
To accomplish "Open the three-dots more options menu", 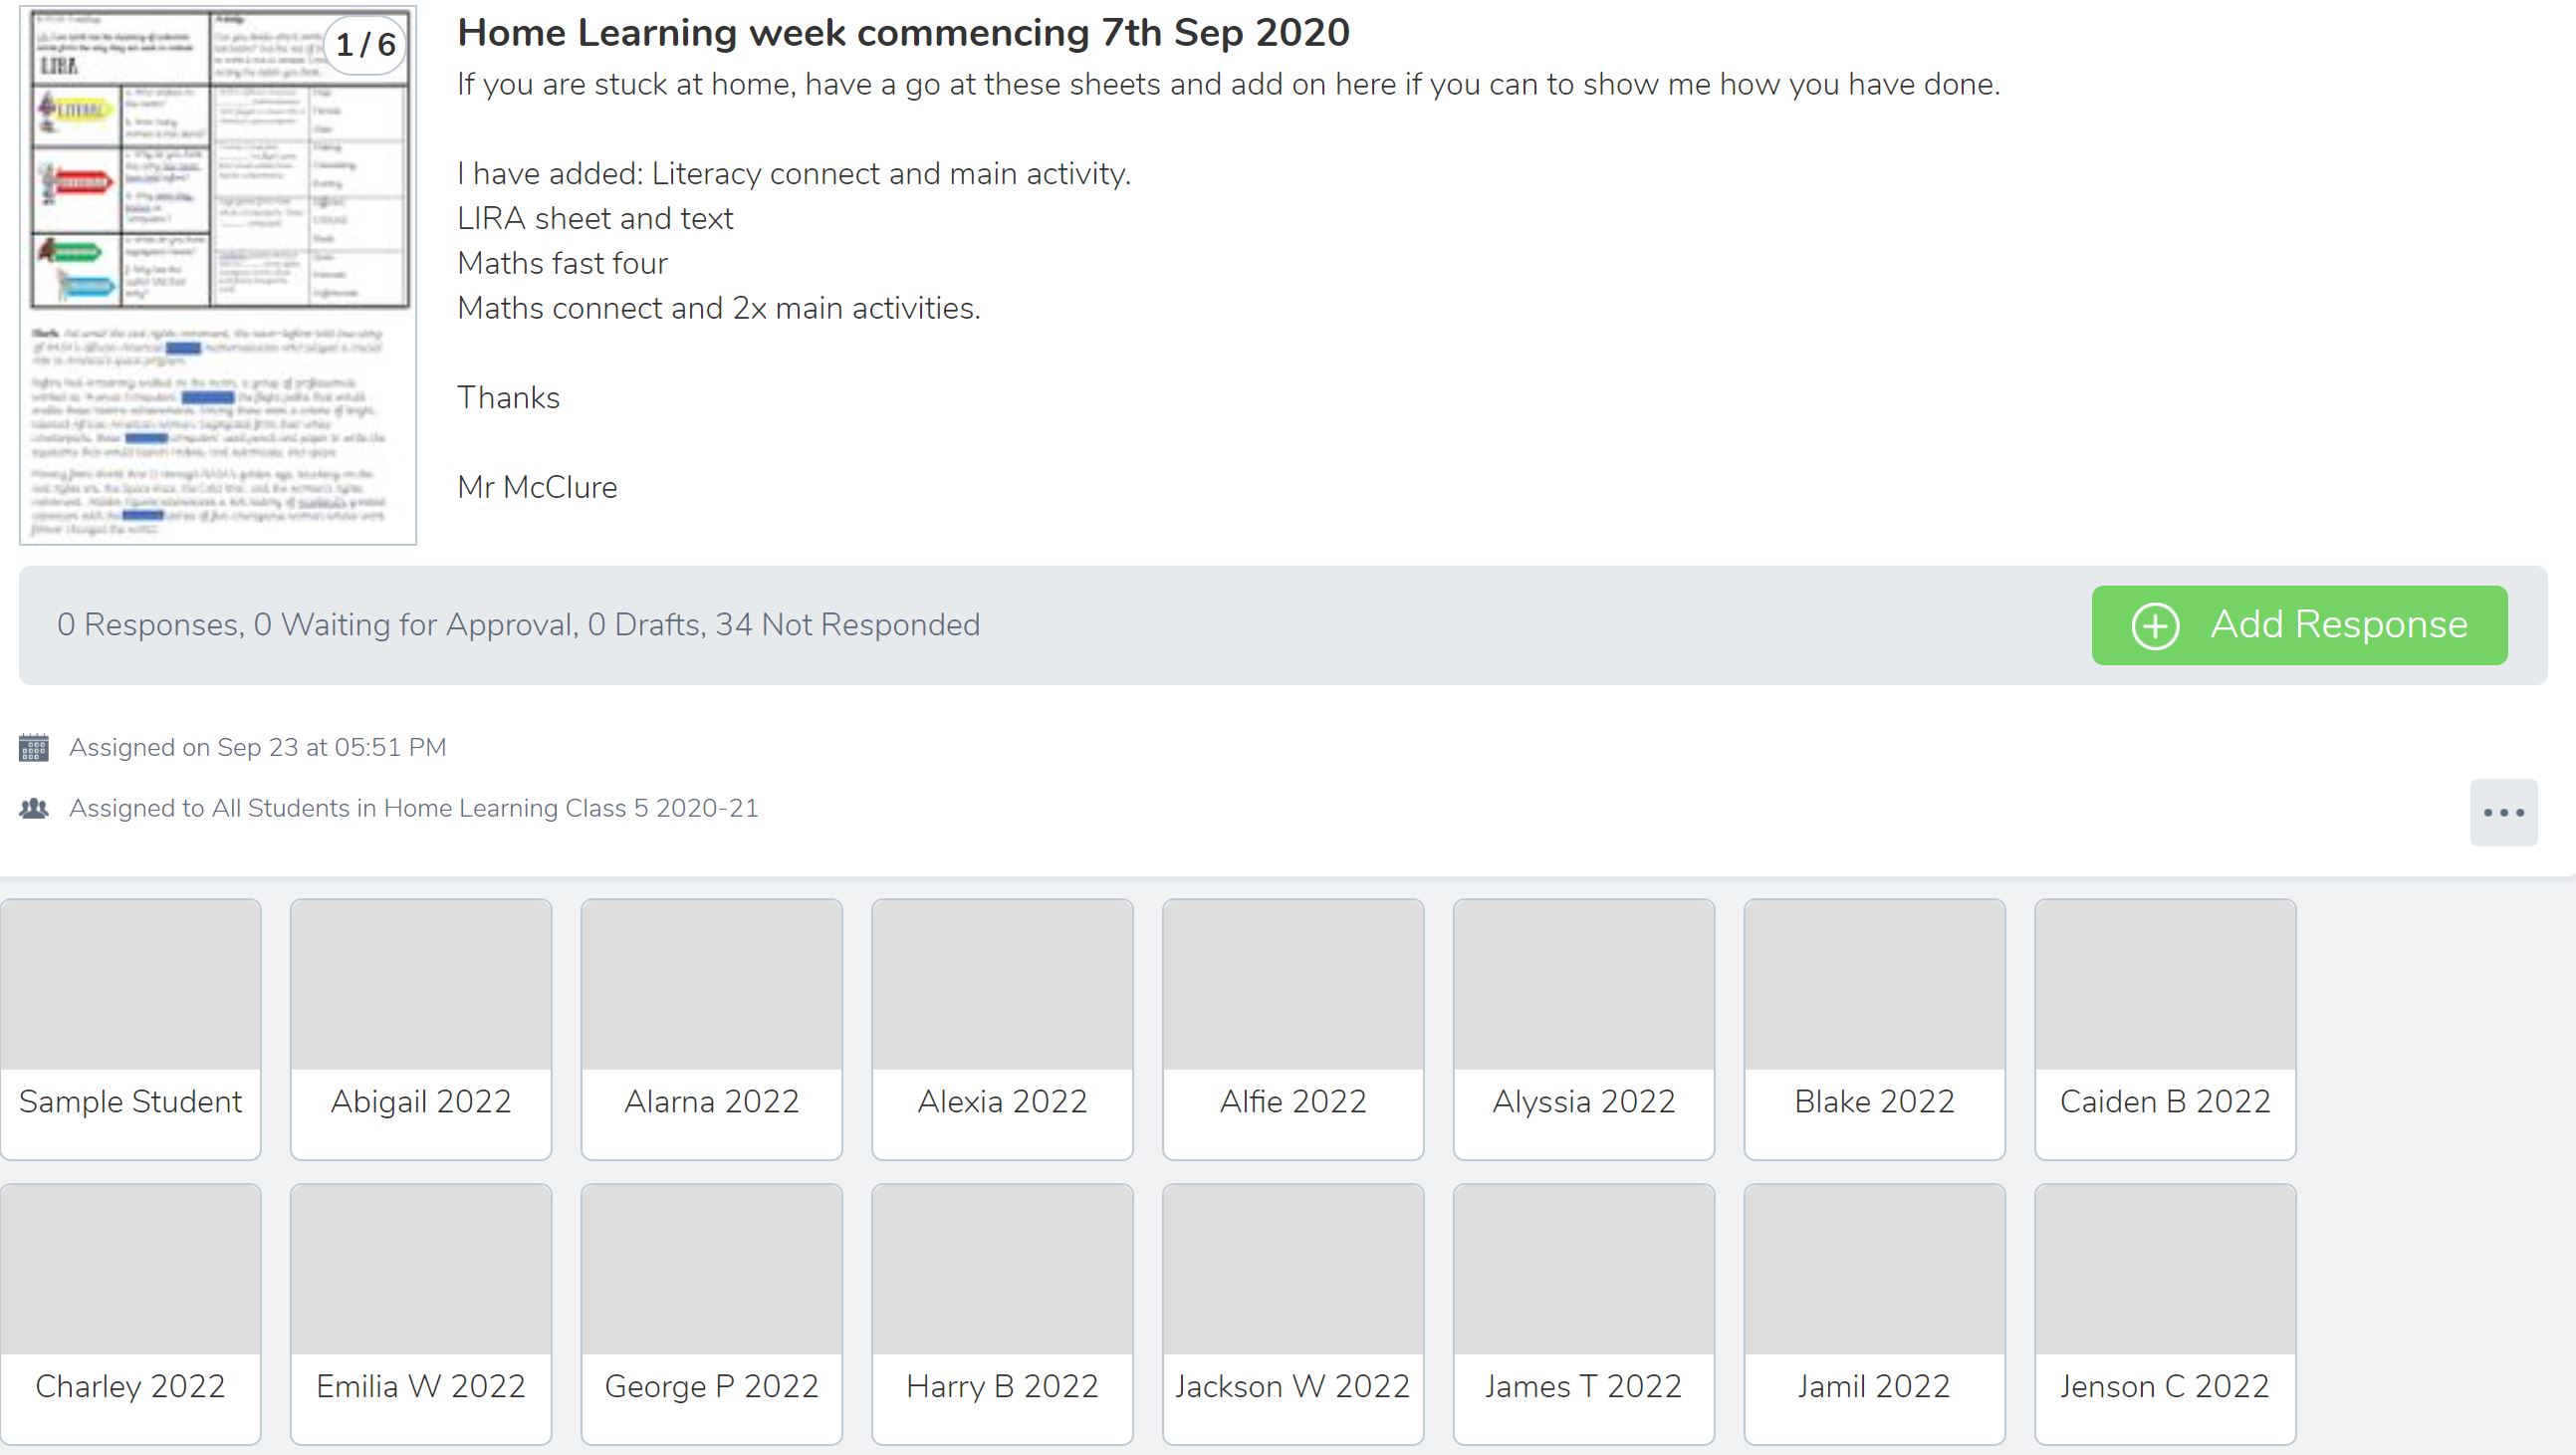I will click(2503, 812).
